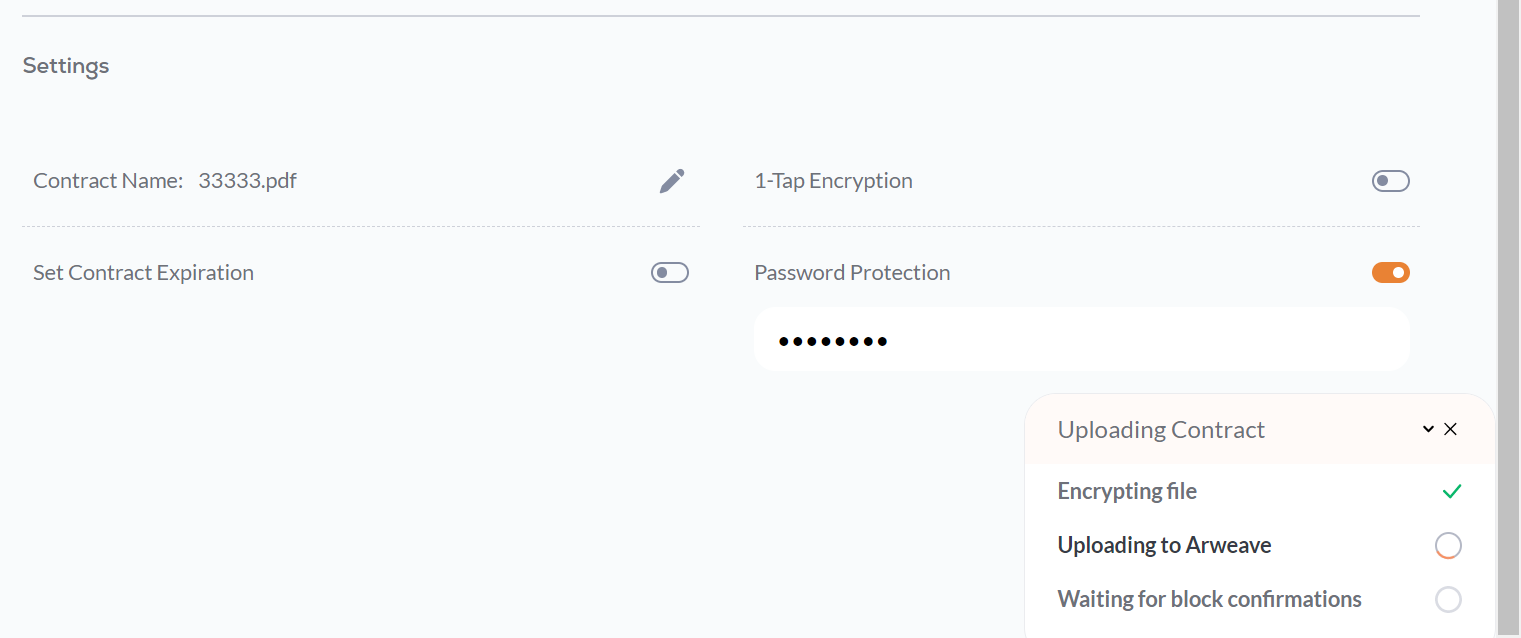Click the Uploading Contract header title
The image size is (1521, 638).
1161,430
